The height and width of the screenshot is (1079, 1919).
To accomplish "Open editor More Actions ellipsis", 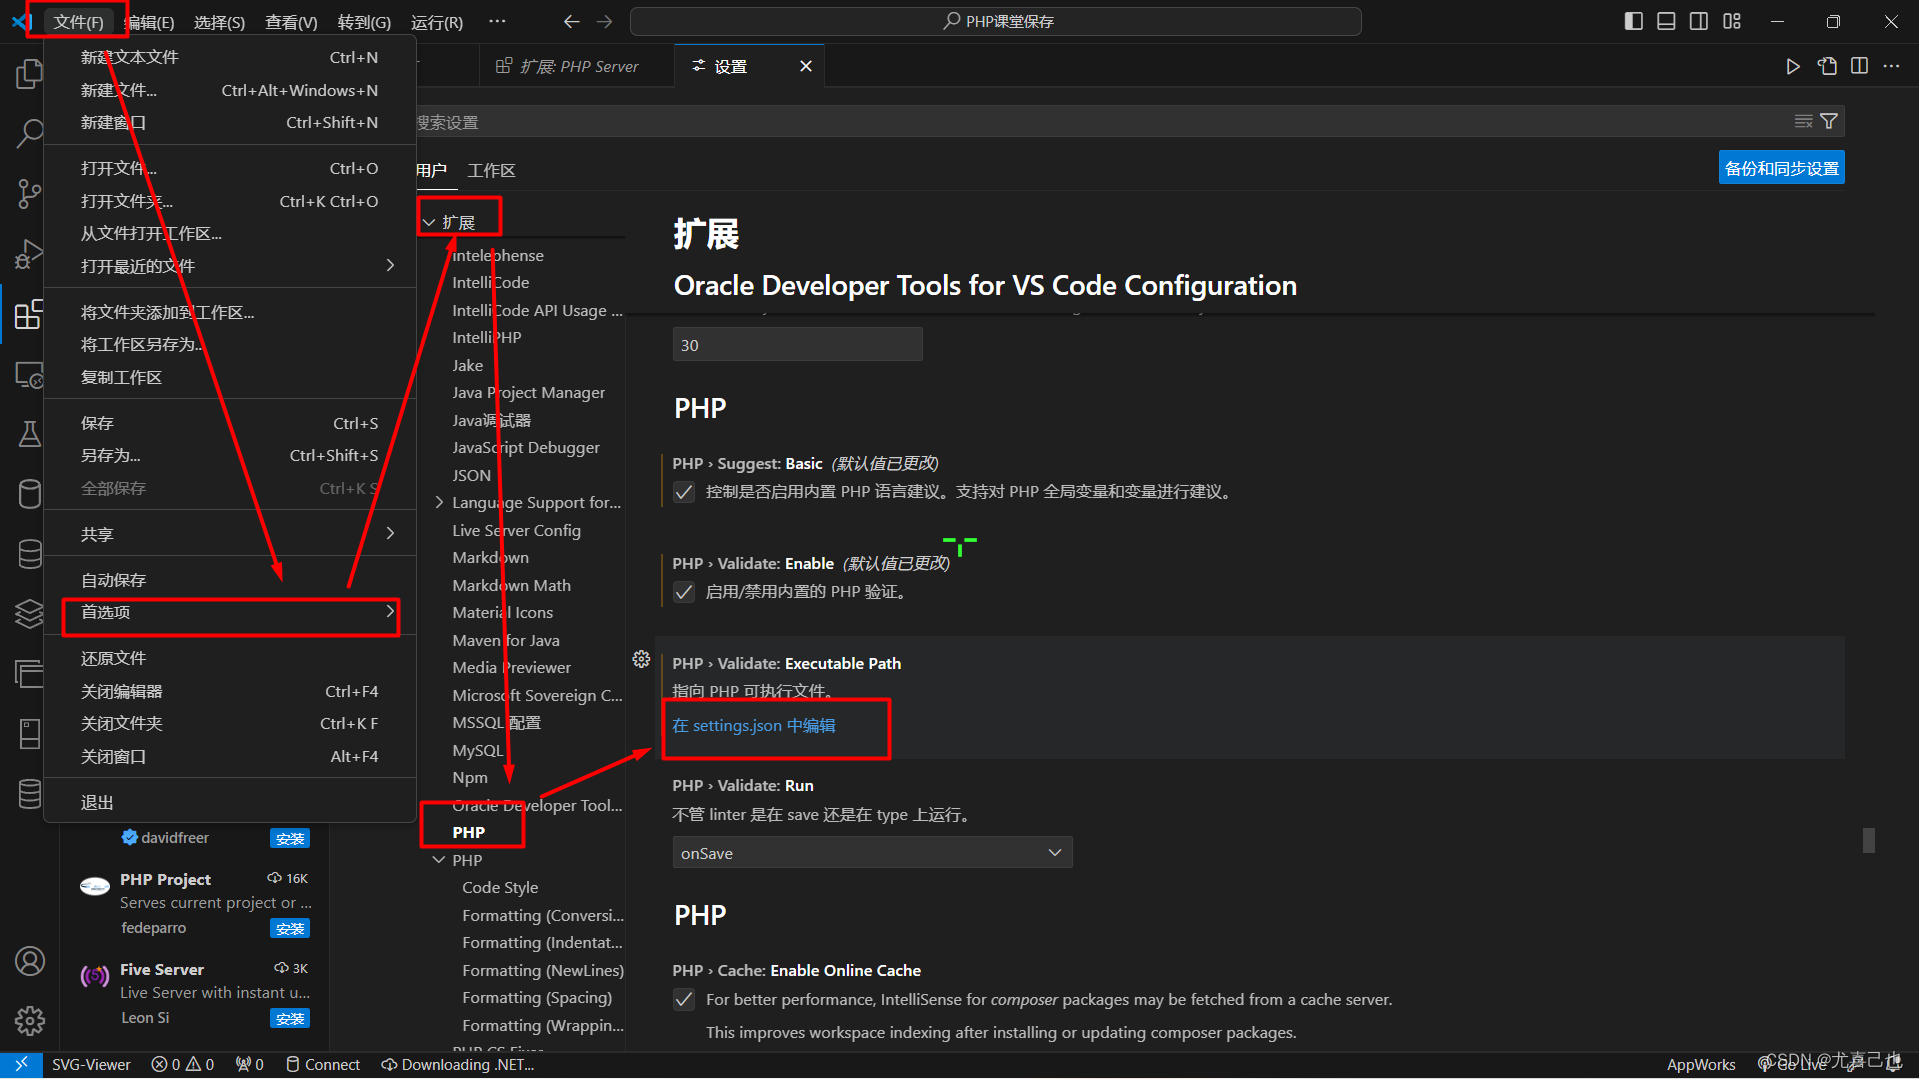I will [1891, 66].
